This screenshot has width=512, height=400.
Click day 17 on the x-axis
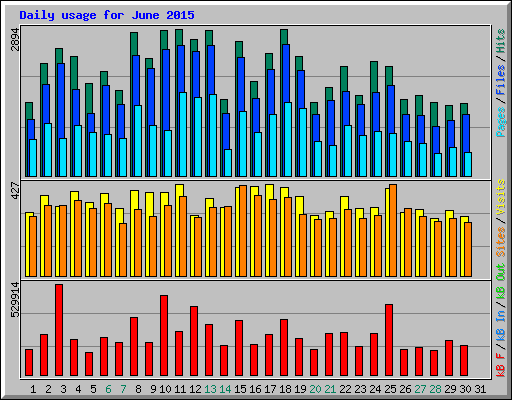coord(270,389)
